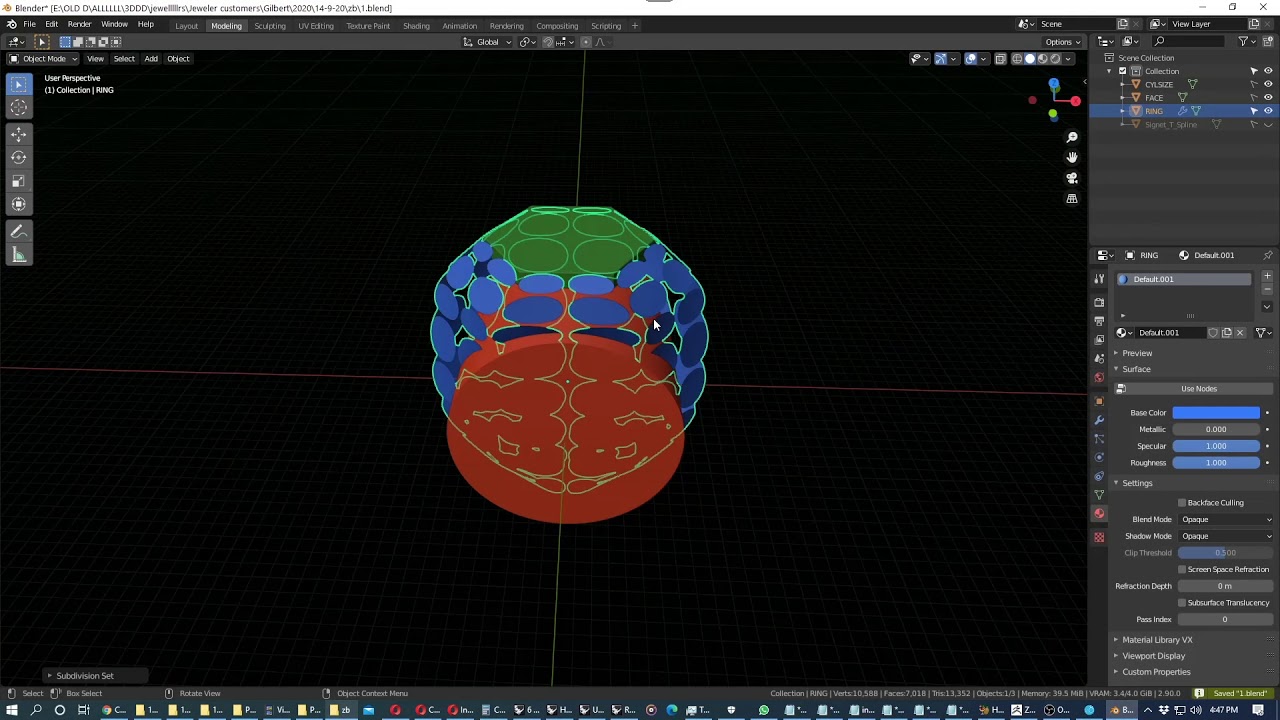Image resolution: width=1280 pixels, height=720 pixels.
Task: Open the Shading workspace tab
Action: tap(416, 25)
